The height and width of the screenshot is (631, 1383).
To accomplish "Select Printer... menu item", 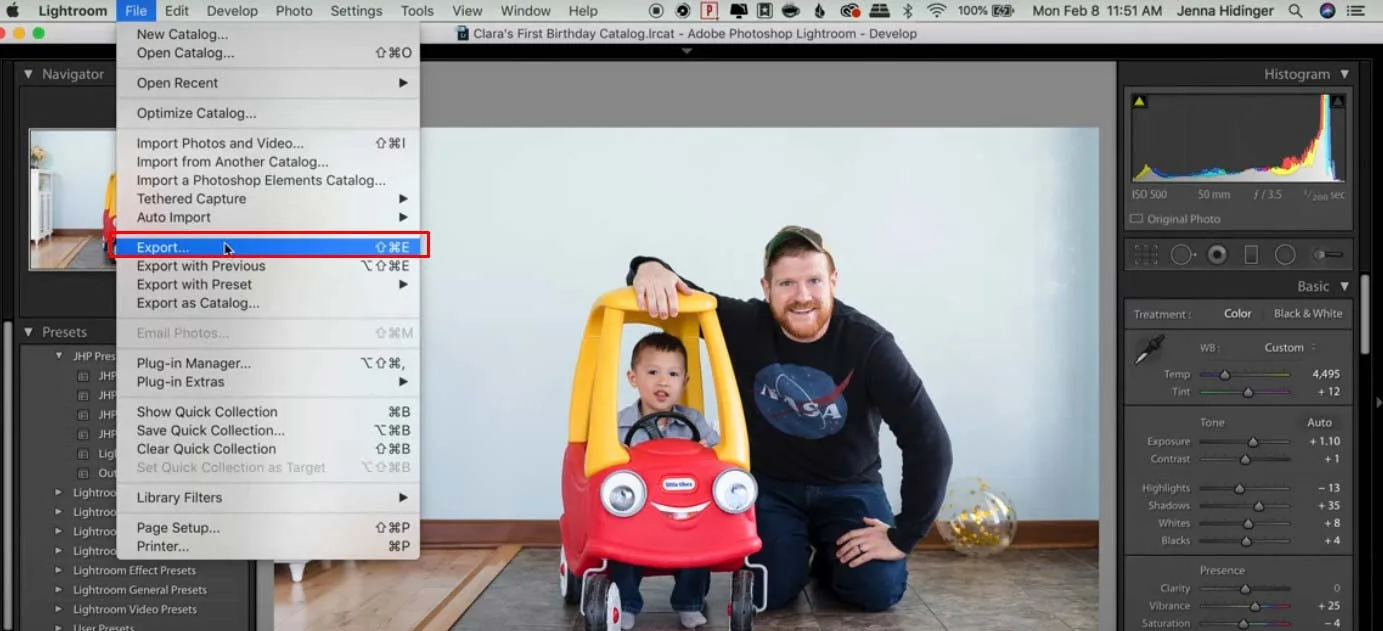I will click(x=268, y=546).
